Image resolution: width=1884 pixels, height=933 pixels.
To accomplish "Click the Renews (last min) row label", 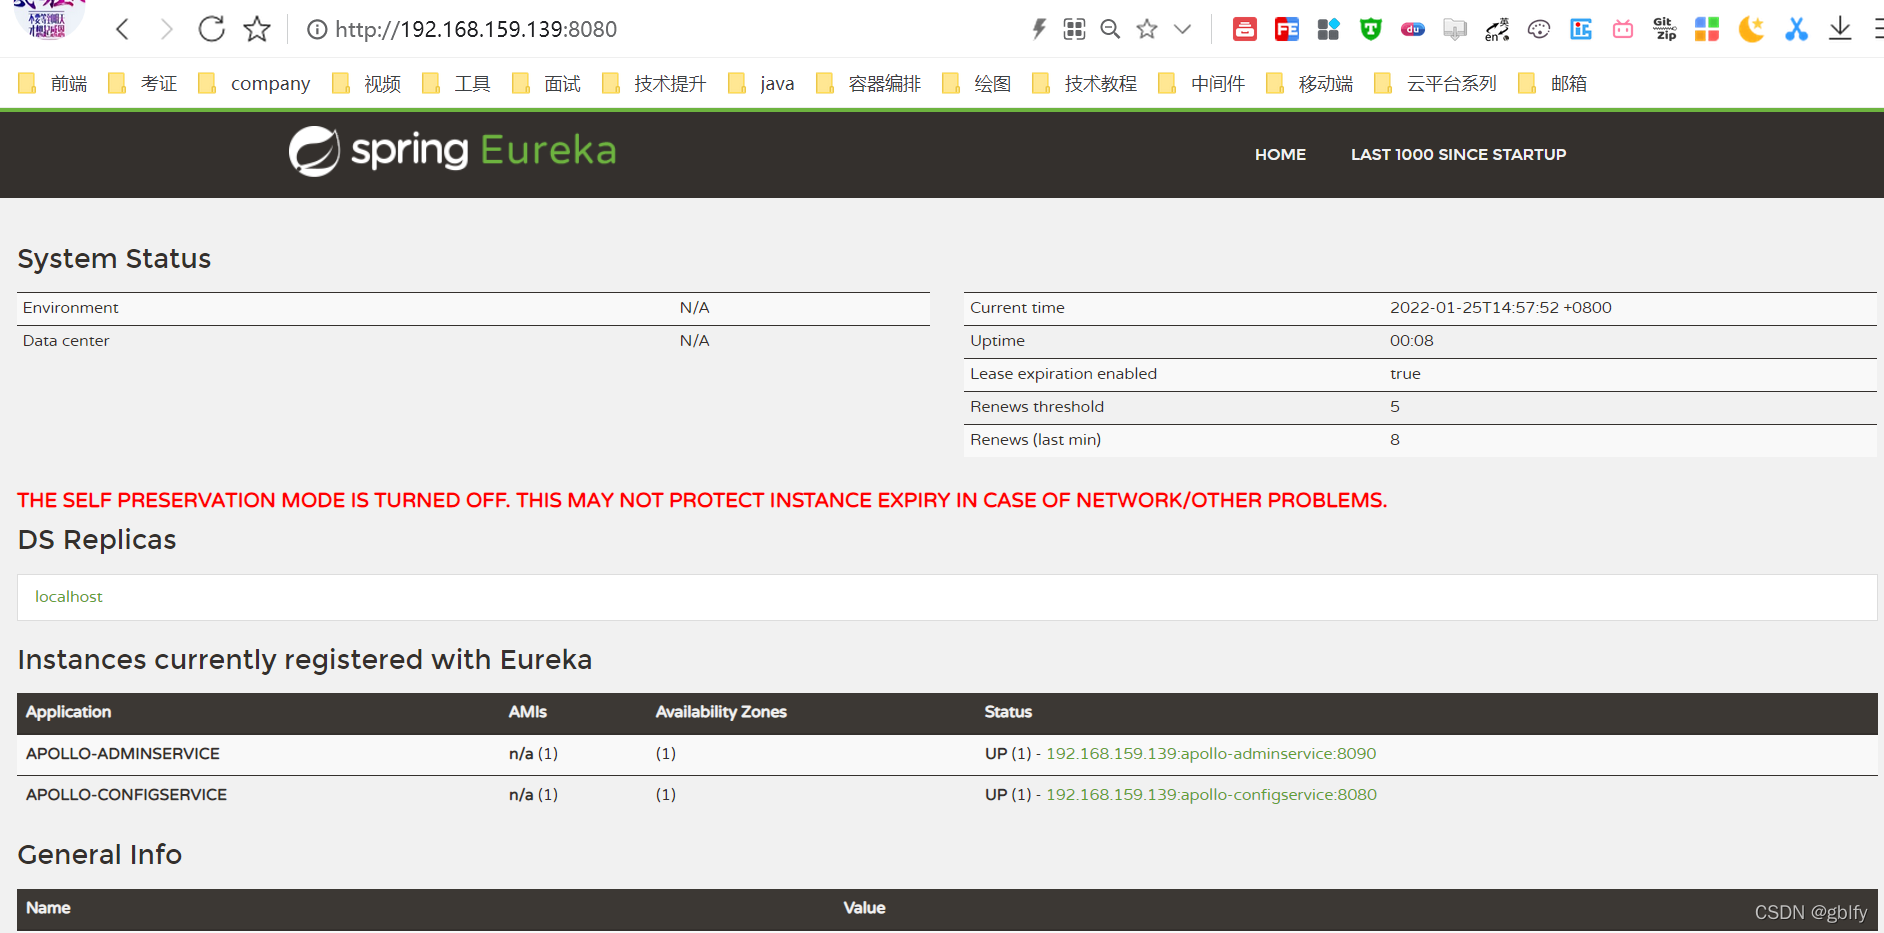I will [x=1035, y=439].
